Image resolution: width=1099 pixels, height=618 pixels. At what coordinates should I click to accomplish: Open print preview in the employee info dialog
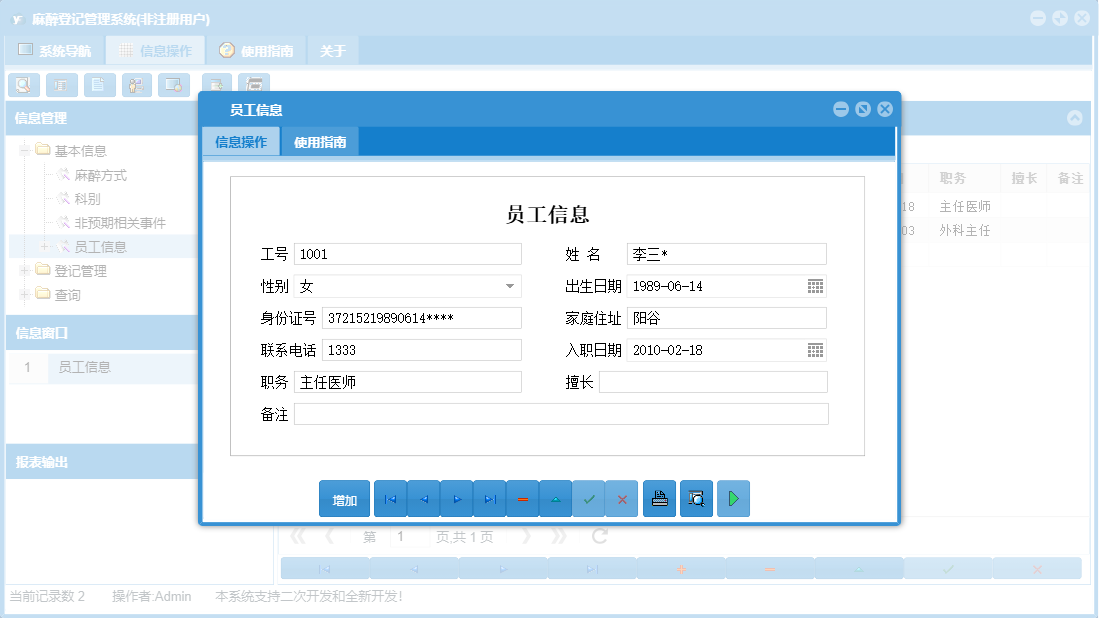tap(696, 498)
